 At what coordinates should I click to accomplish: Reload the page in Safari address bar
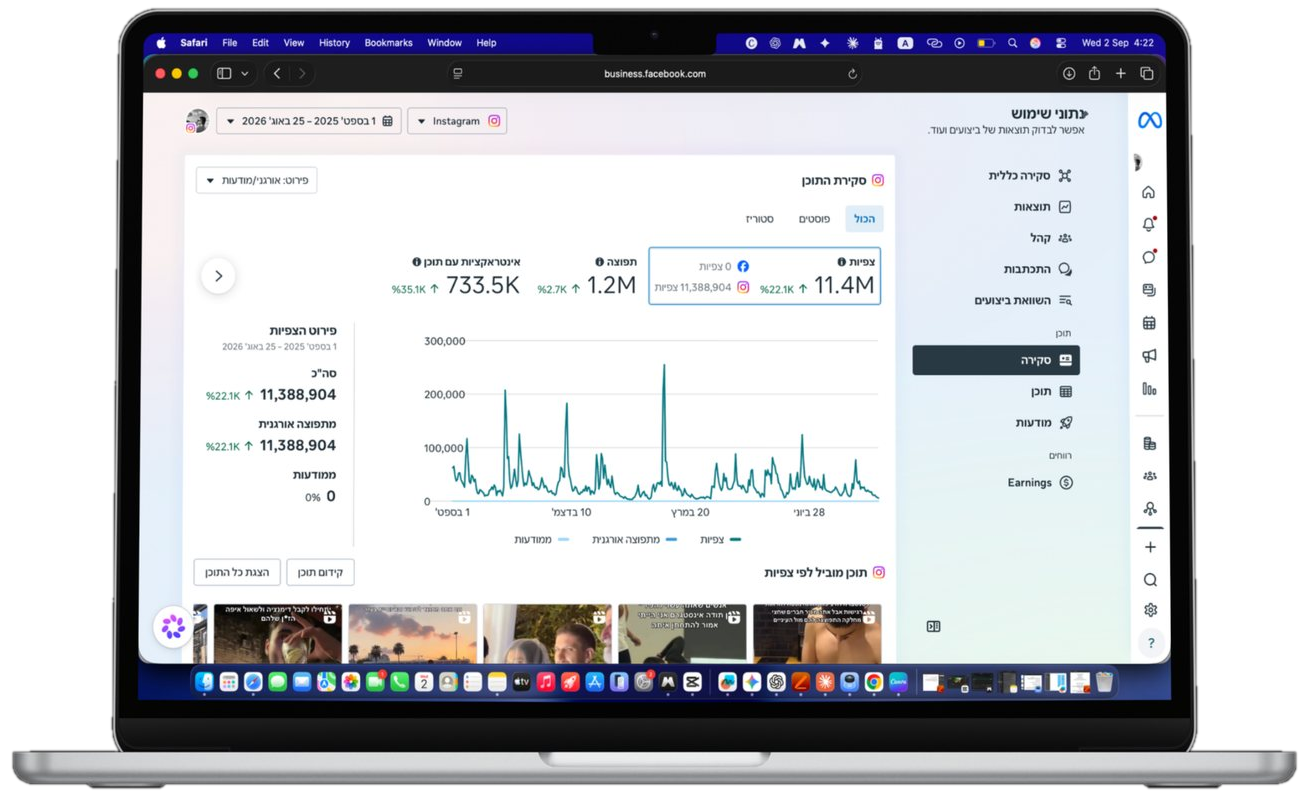(852, 74)
